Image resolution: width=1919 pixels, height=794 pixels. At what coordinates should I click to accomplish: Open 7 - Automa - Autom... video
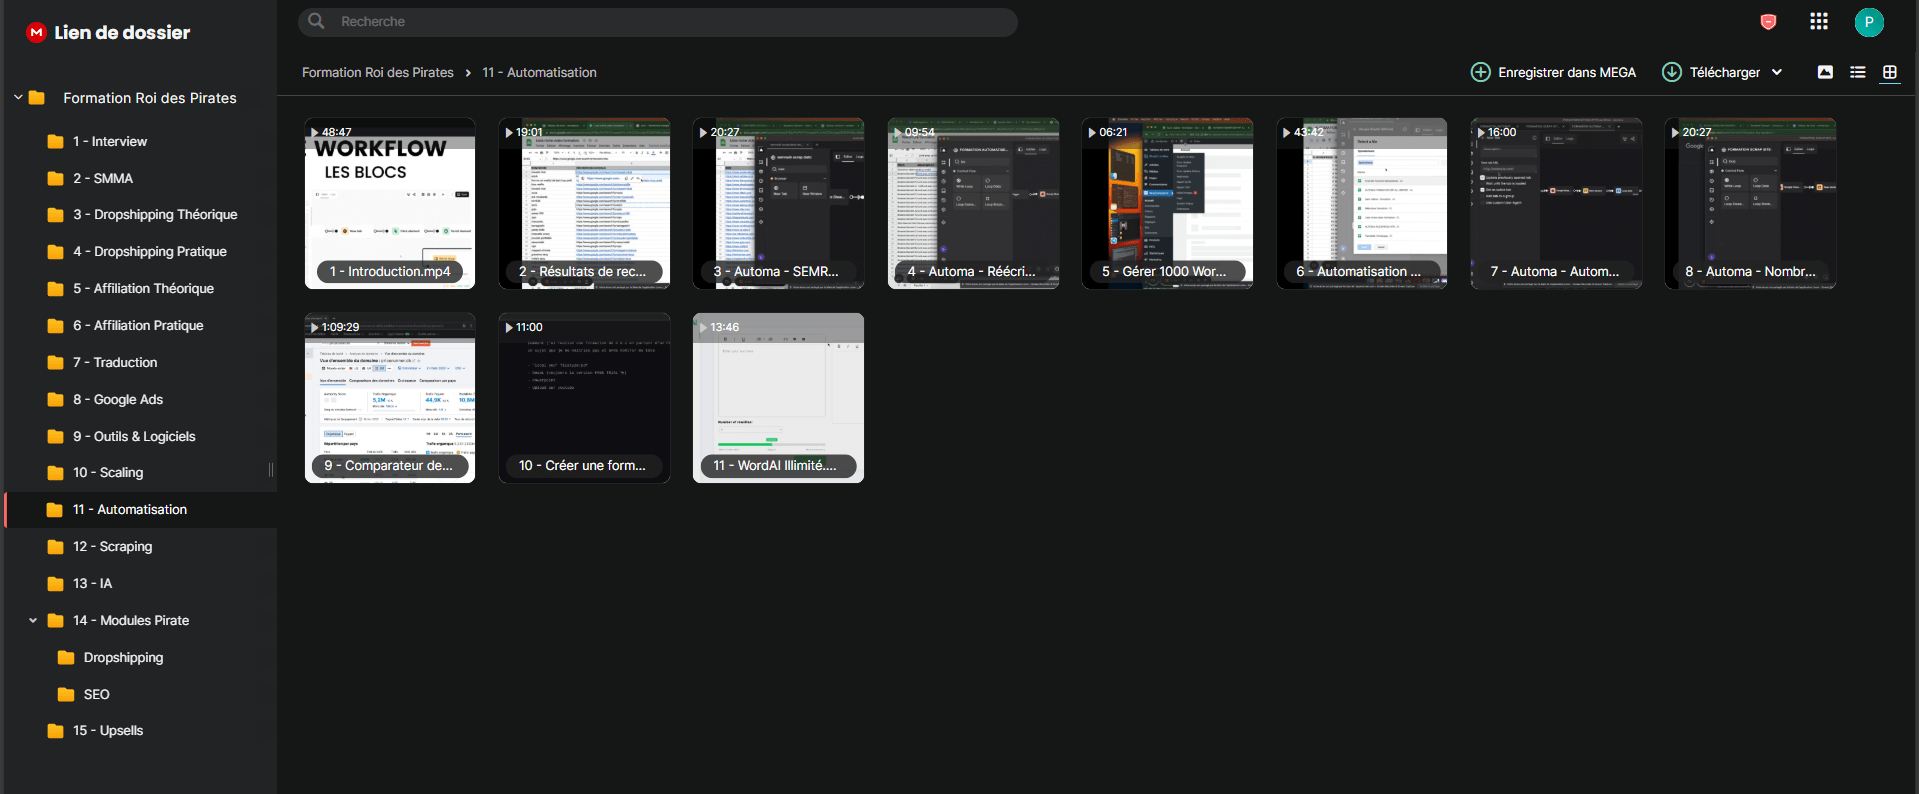point(1556,203)
